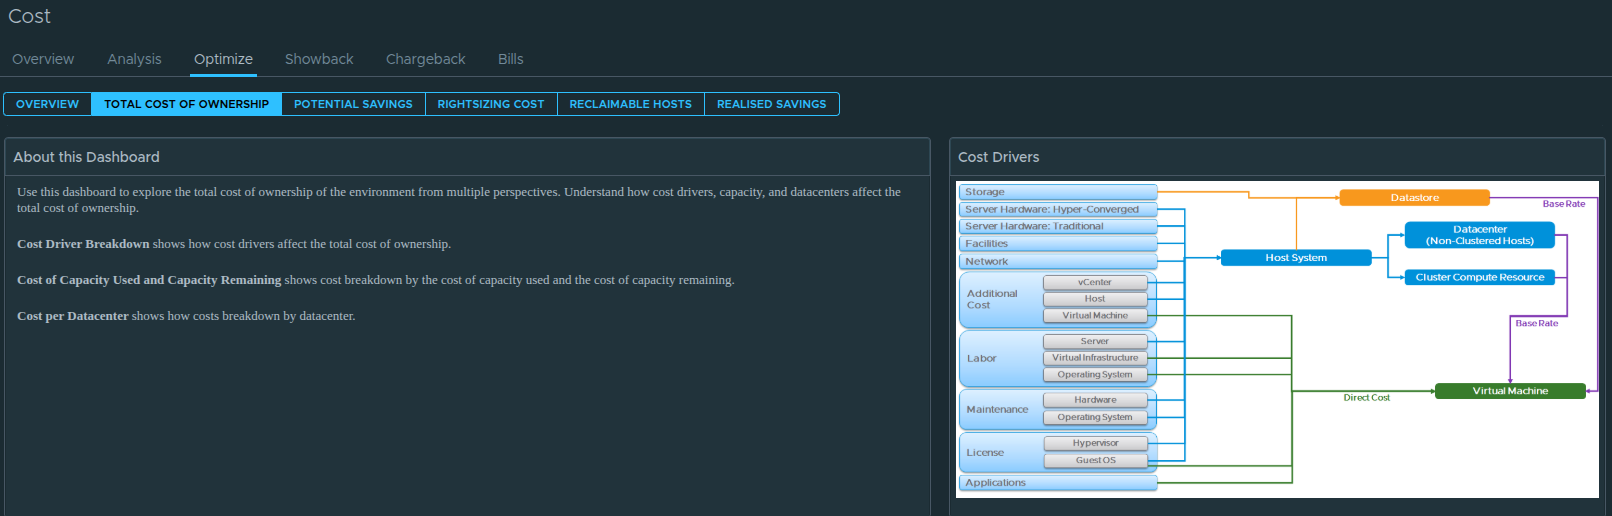Switch to the Showback tab

tap(319, 59)
